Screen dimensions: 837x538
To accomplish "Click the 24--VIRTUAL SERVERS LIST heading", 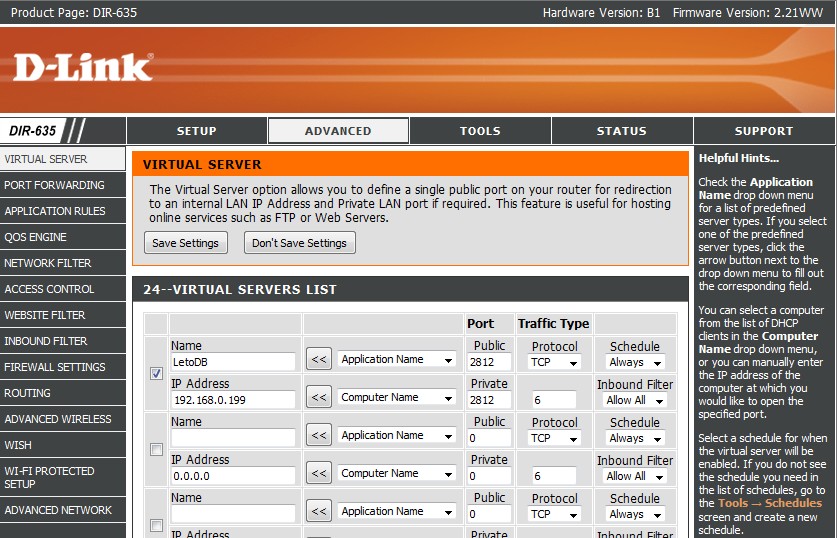I will click(240, 289).
